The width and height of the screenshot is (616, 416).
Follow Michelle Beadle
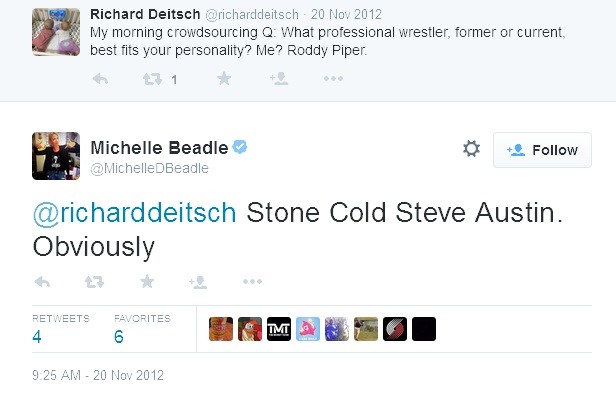coord(542,150)
